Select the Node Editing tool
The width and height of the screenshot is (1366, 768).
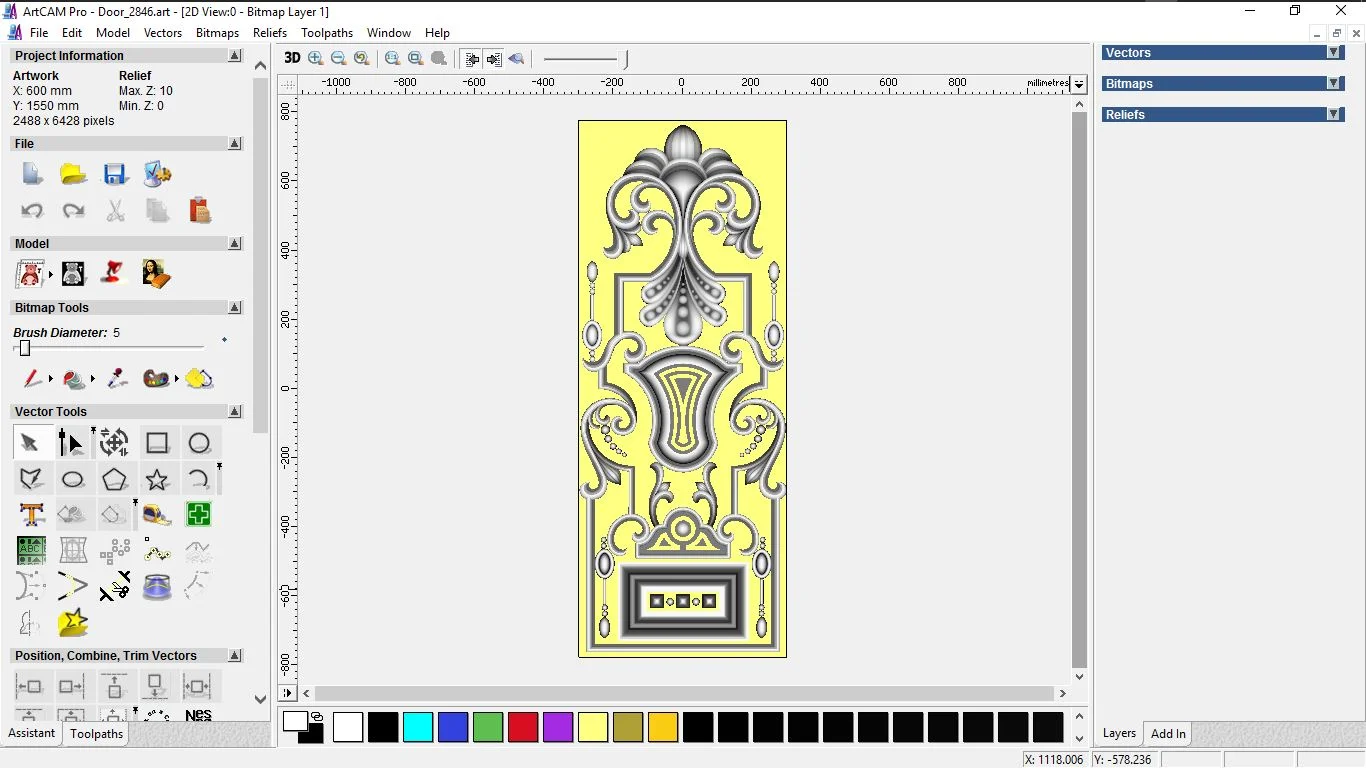(71, 442)
